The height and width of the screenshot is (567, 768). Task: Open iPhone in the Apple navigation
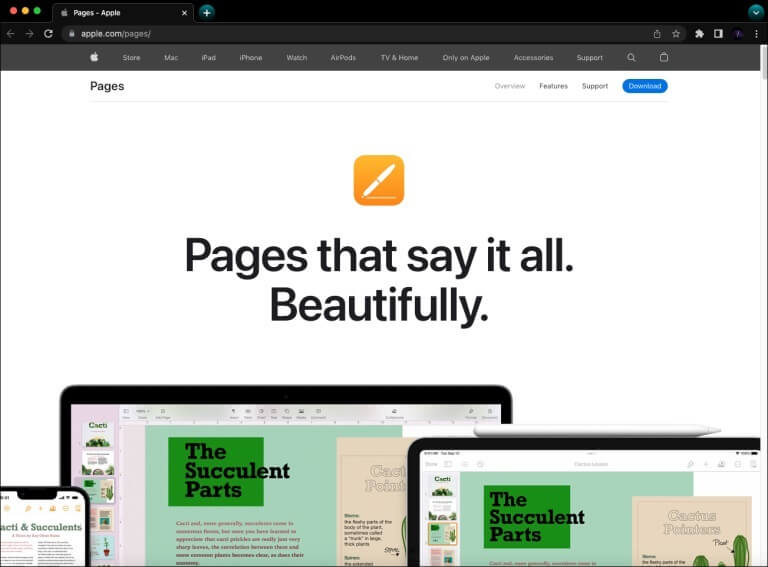click(251, 58)
